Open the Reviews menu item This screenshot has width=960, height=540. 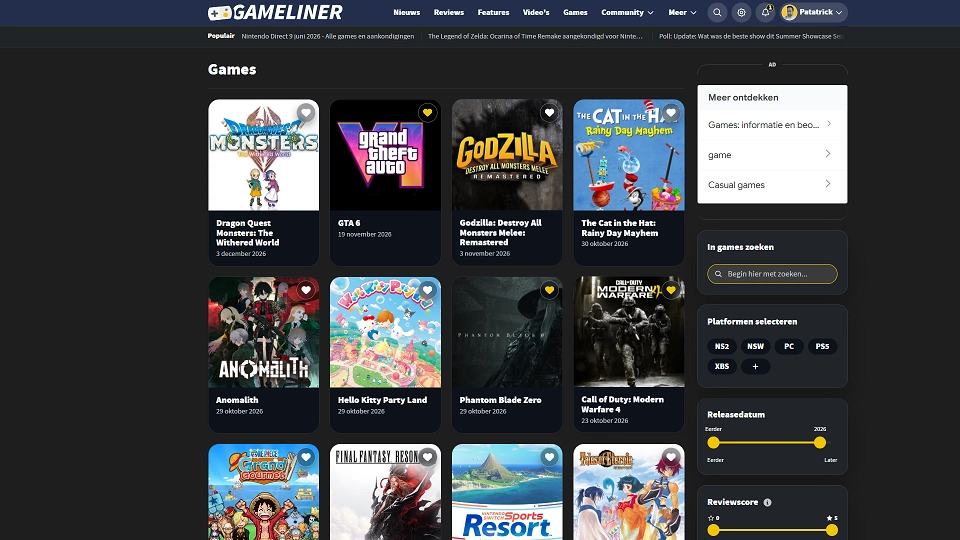(x=449, y=12)
